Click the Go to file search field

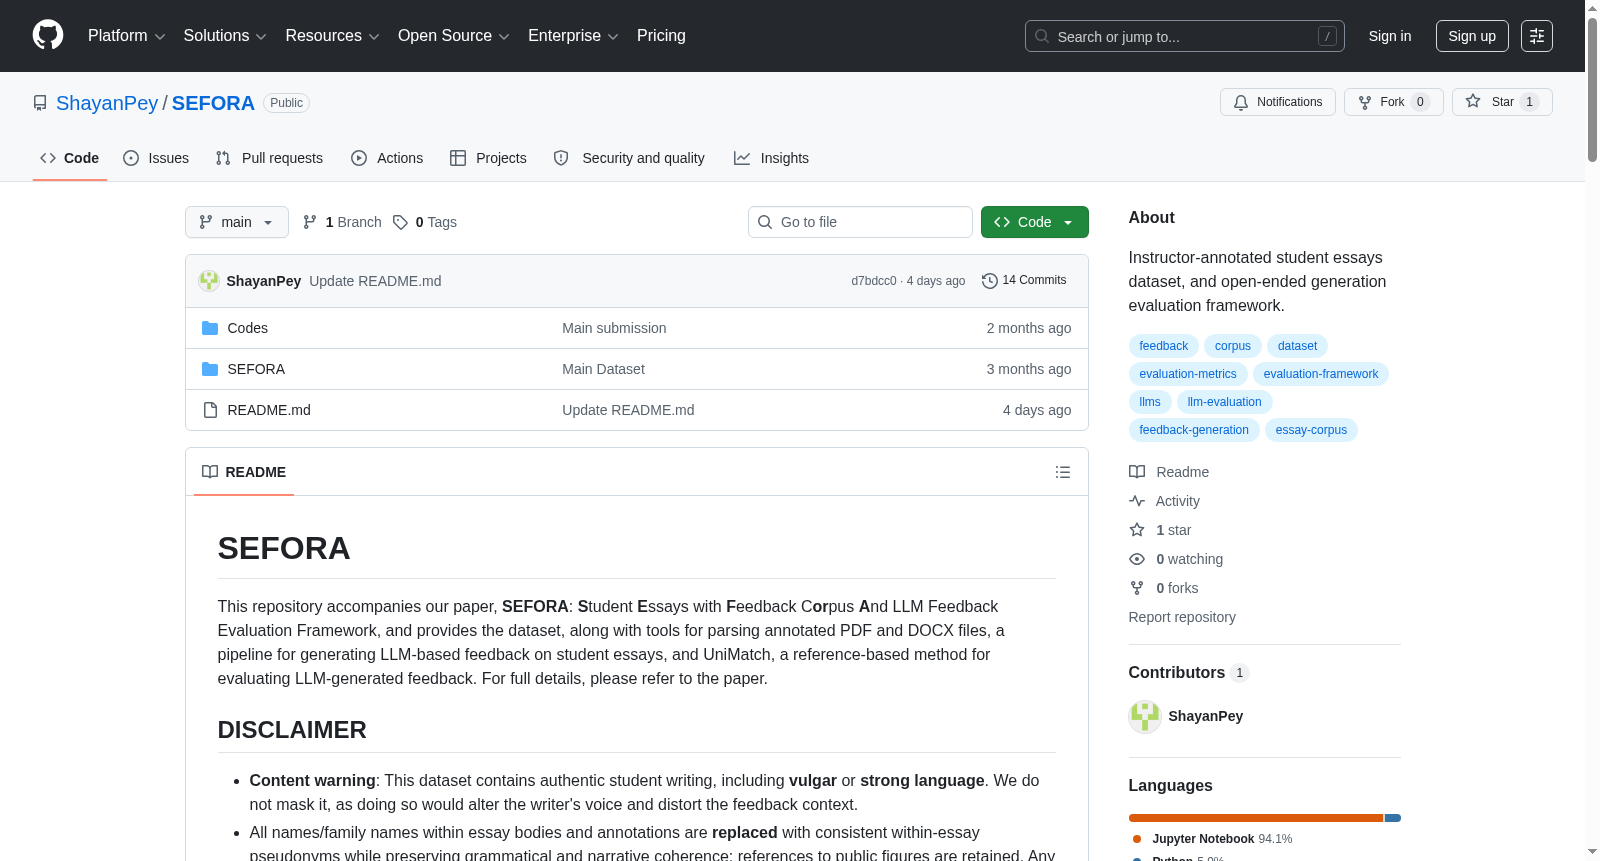860,222
